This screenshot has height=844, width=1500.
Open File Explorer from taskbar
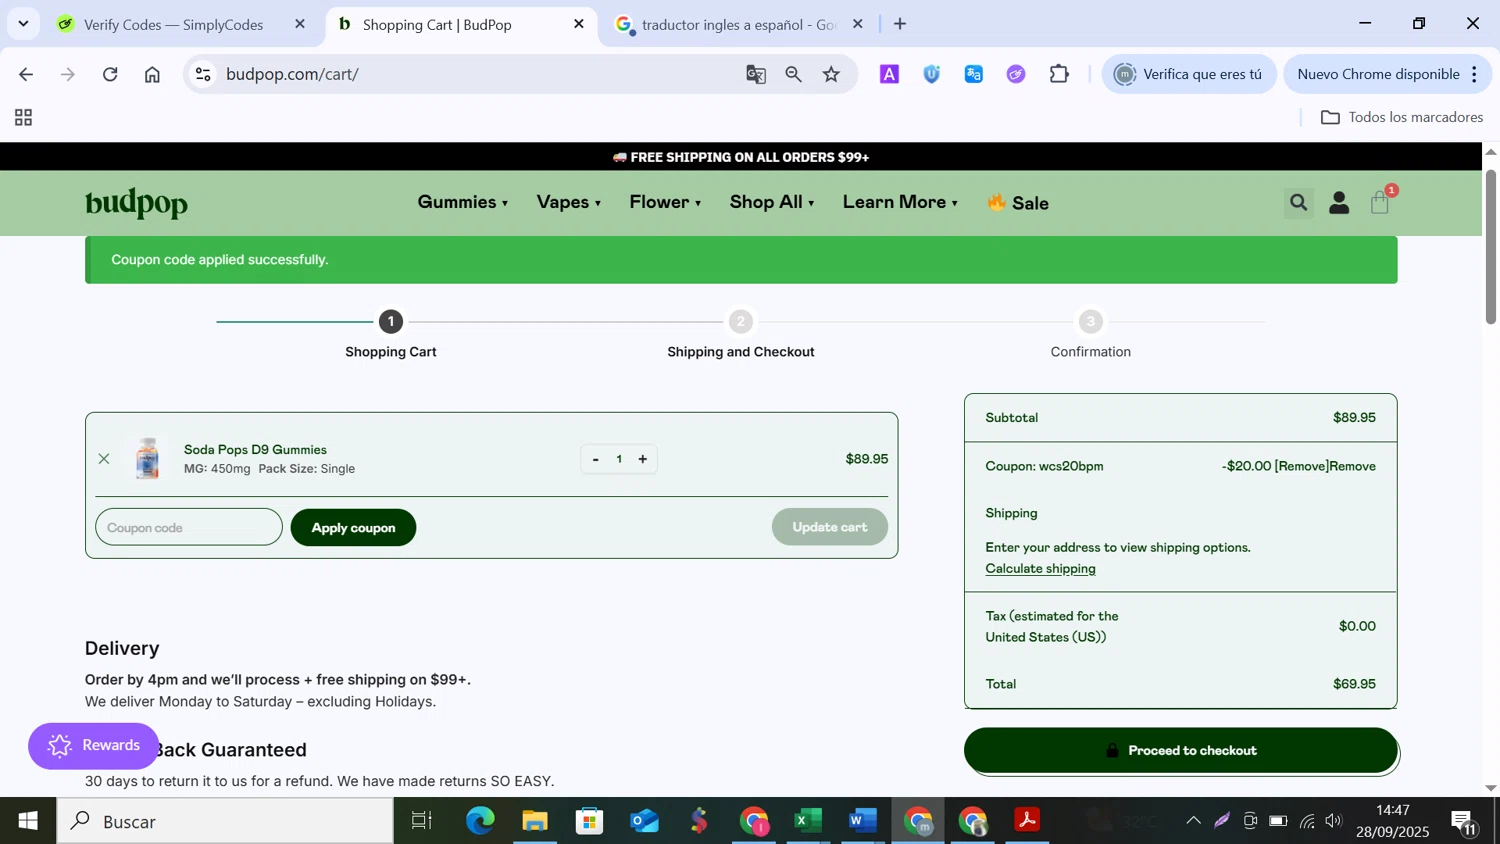(x=535, y=821)
